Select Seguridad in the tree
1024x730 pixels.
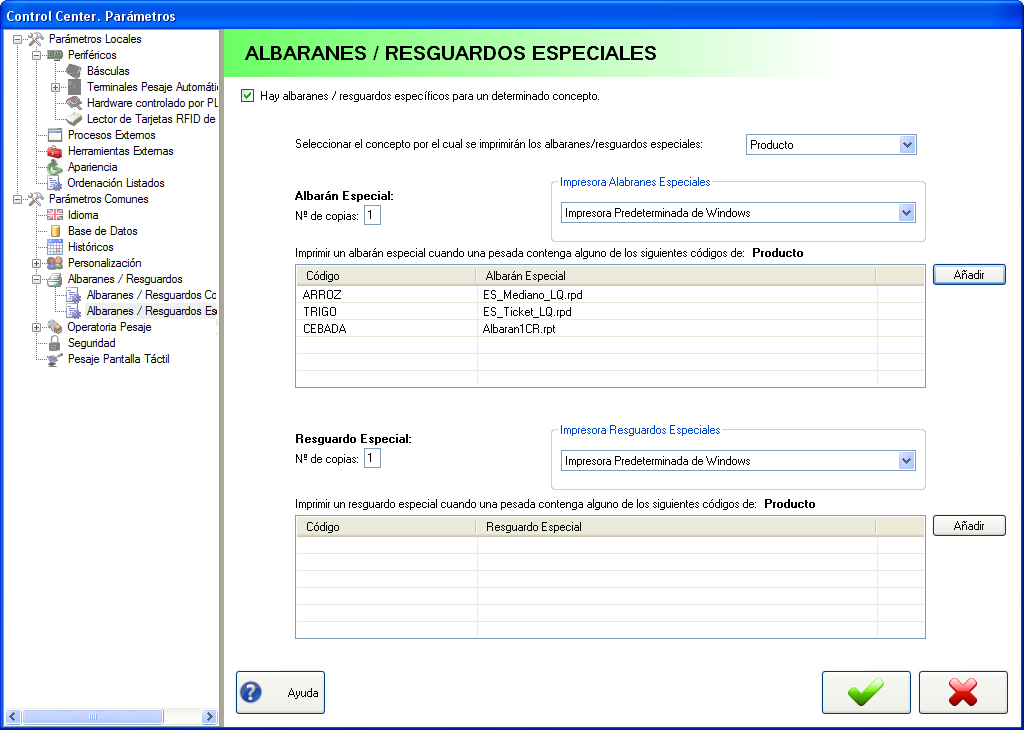pyautogui.click(x=91, y=343)
